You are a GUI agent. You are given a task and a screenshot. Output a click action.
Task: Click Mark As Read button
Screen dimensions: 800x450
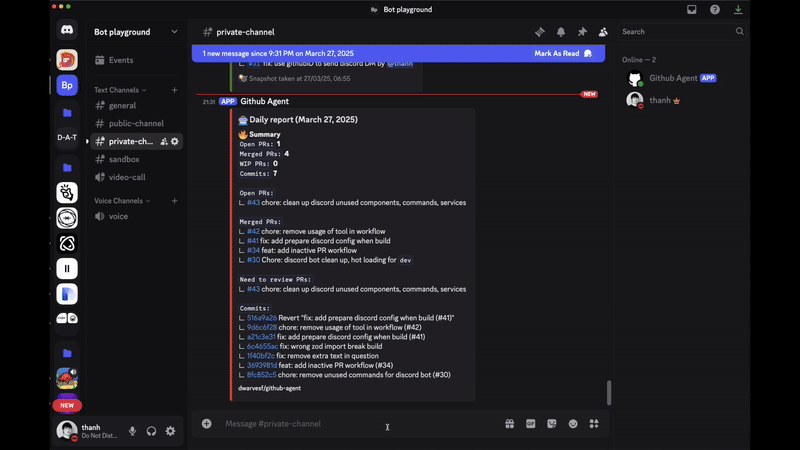[563, 53]
